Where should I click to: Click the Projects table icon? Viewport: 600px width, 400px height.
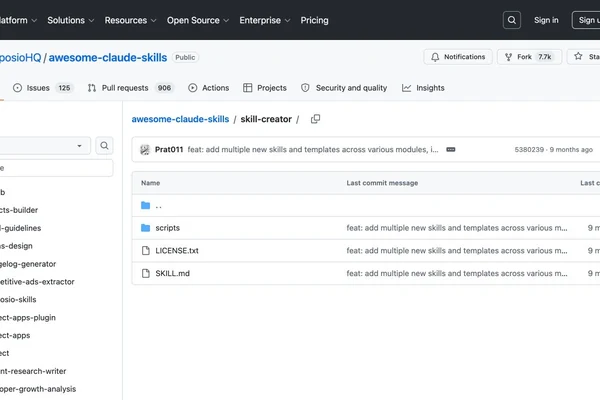tap(248, 88)
